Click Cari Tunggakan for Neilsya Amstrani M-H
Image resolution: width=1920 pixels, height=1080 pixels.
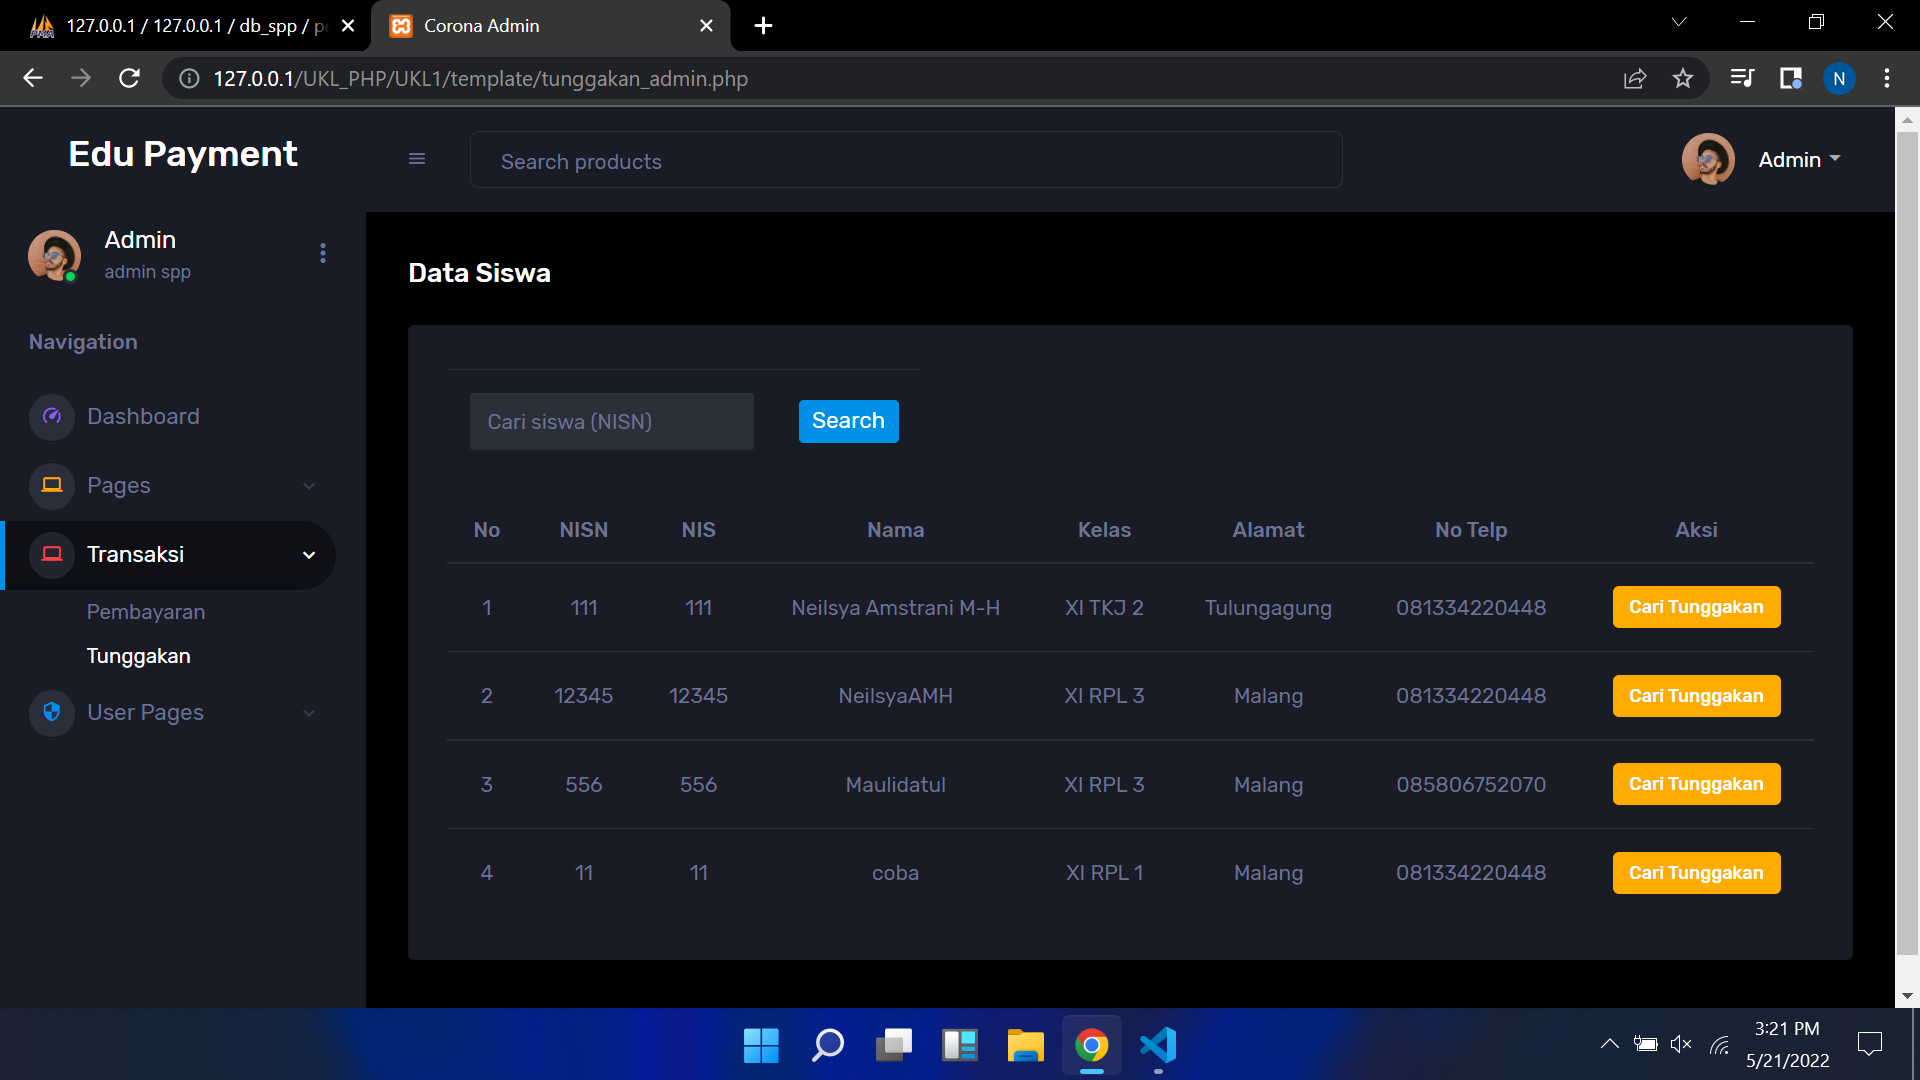click(x=1696, y=607)
